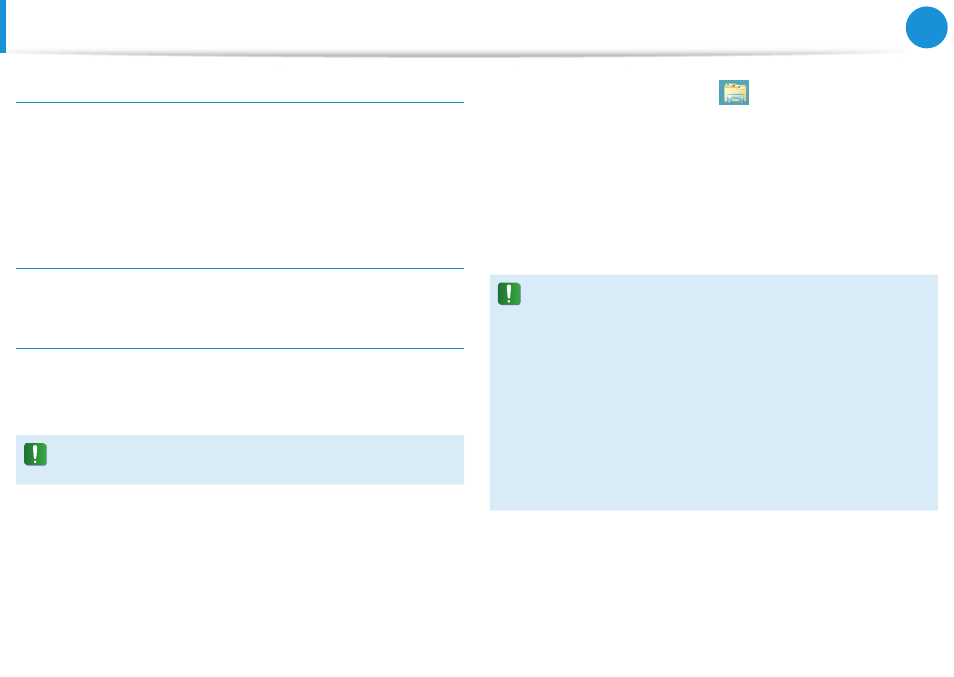Click the middle blue section divider line
The image size is (954, 677).
(x=240, y=268)
